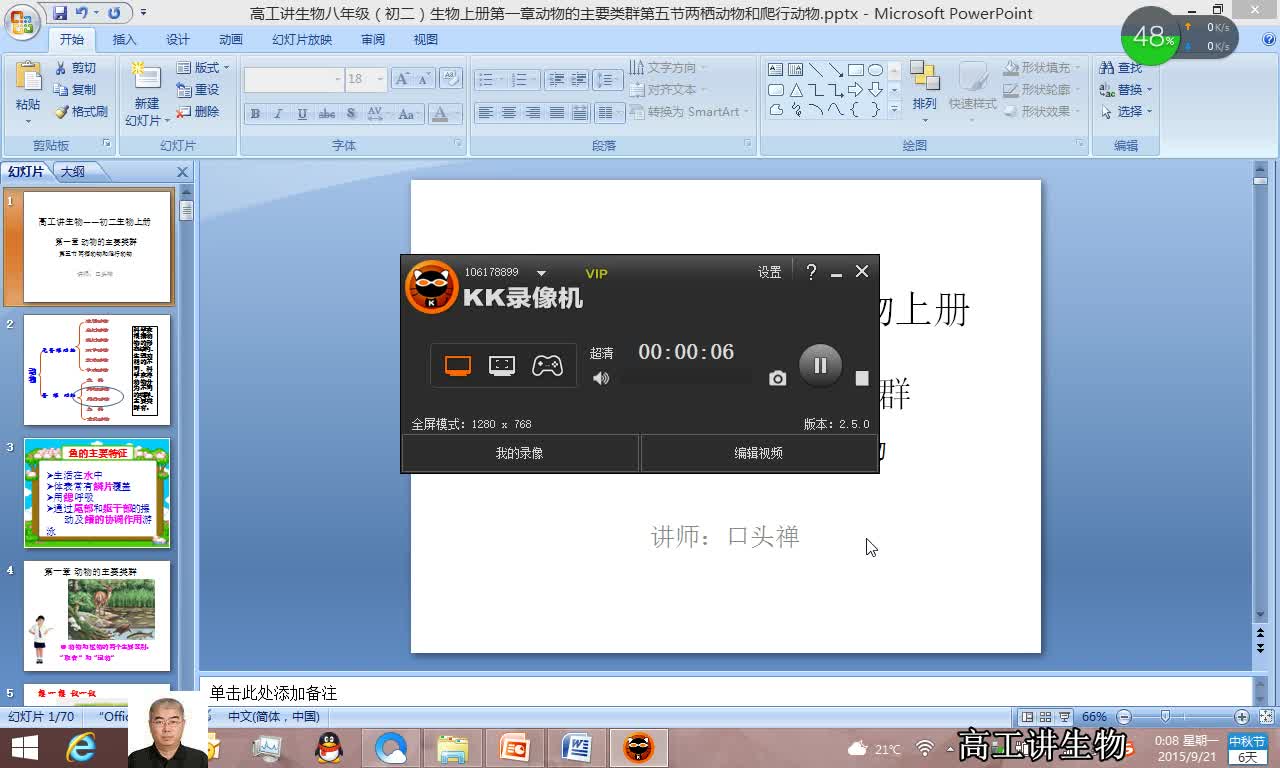Click the notes field 单击此处添加备注

725,693
